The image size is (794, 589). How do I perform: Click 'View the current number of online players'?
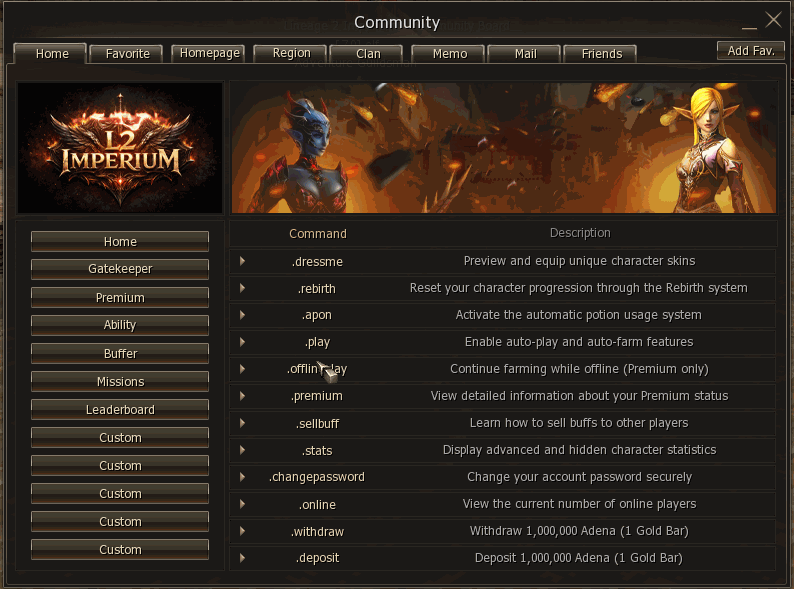pyautogui.click(x=579, y=504)
